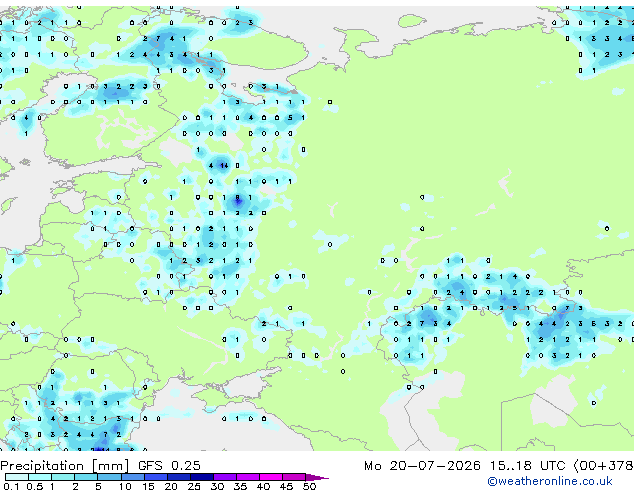Click the '0.5' legend scale label
This screenshot has height=490, width=634.
(34, 486)
